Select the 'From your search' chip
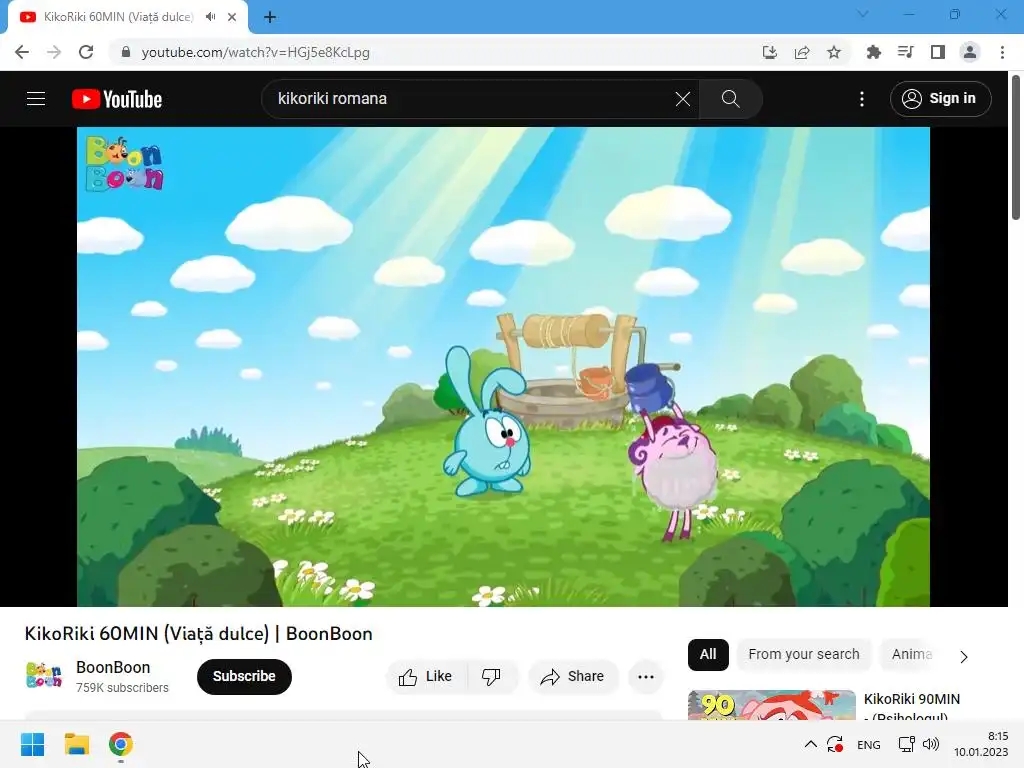This screenshot has width=1024, height=768. (804, 654)
